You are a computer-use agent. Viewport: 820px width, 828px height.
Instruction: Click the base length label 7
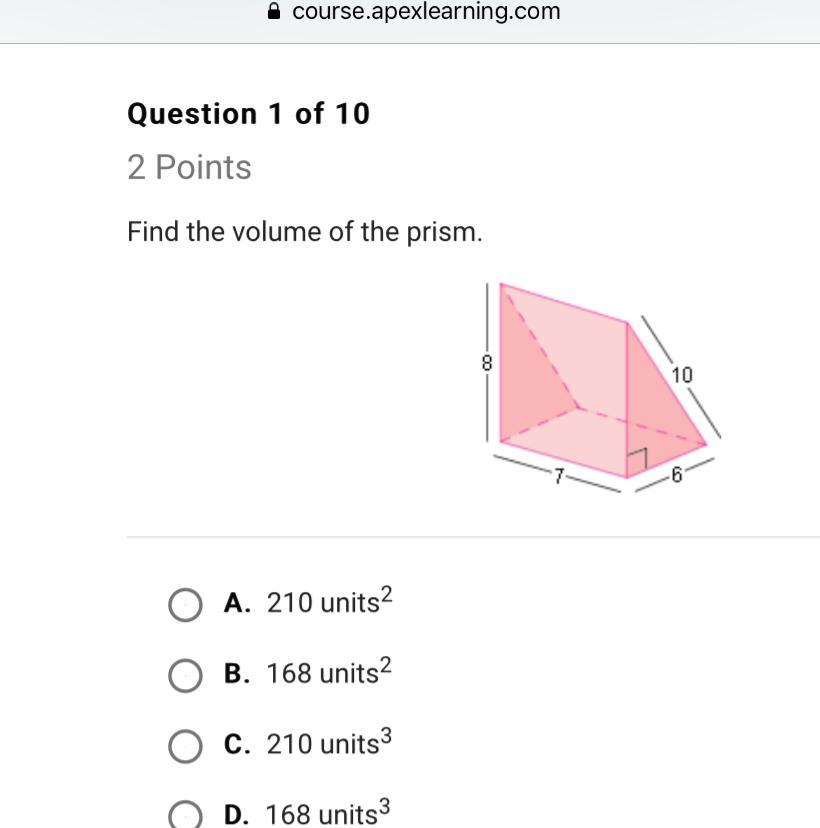(559, 476)
